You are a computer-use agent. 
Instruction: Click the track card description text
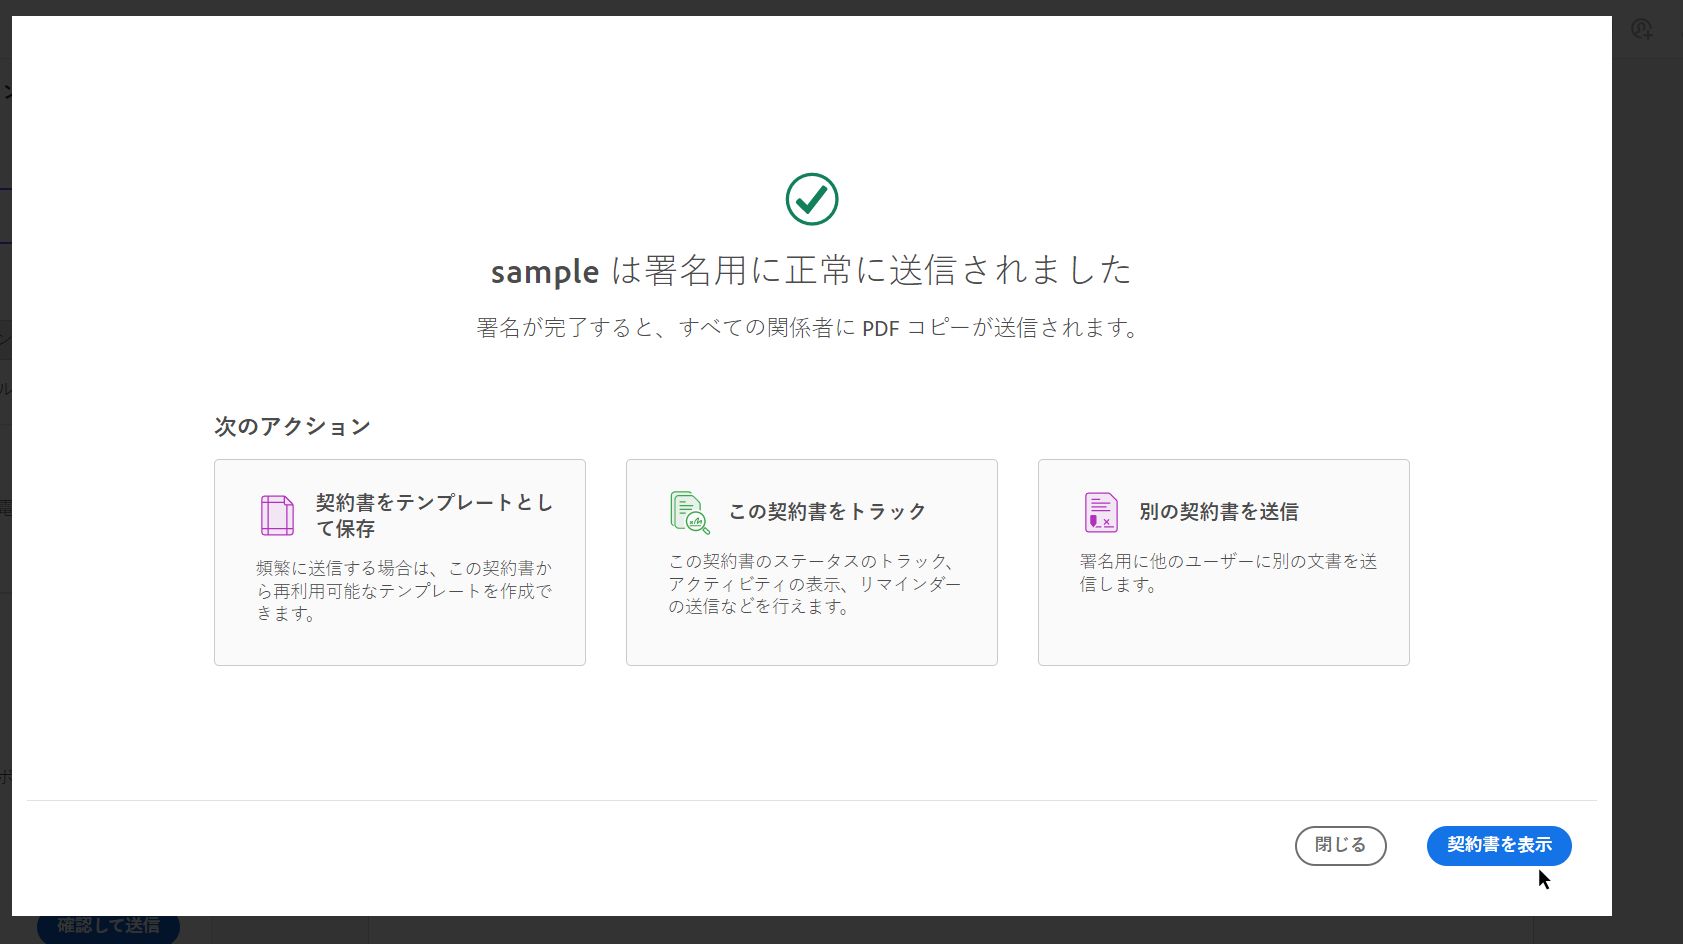[x=811, y=583]
